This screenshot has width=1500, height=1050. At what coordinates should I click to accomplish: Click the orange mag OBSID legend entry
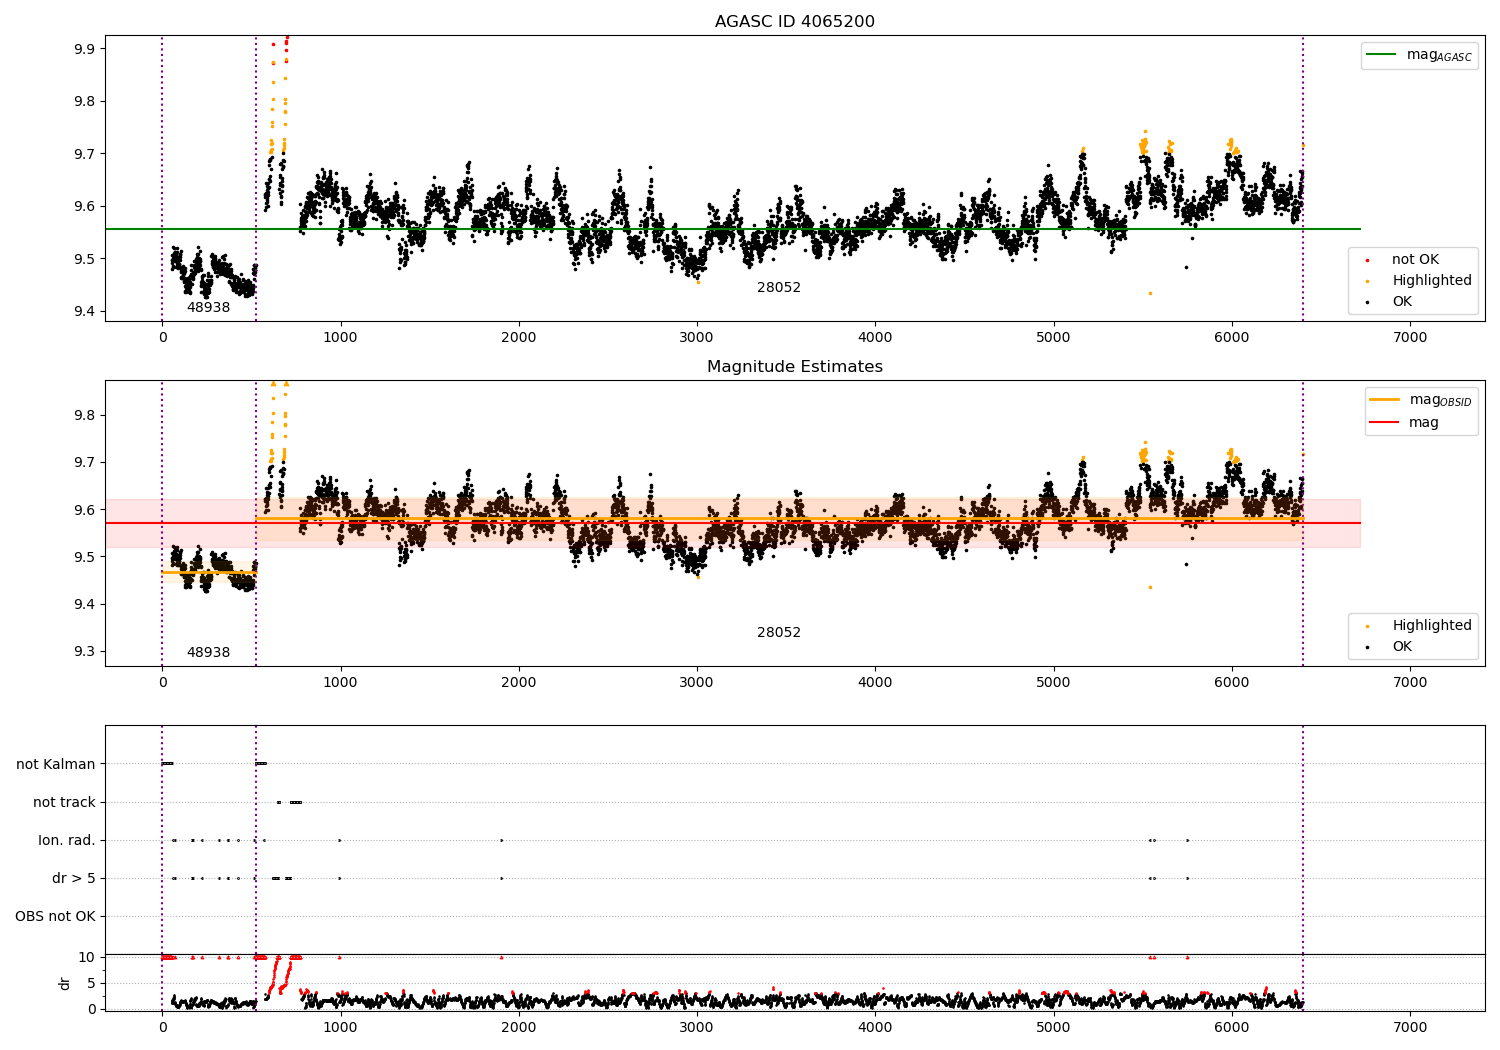[1420, 400]
